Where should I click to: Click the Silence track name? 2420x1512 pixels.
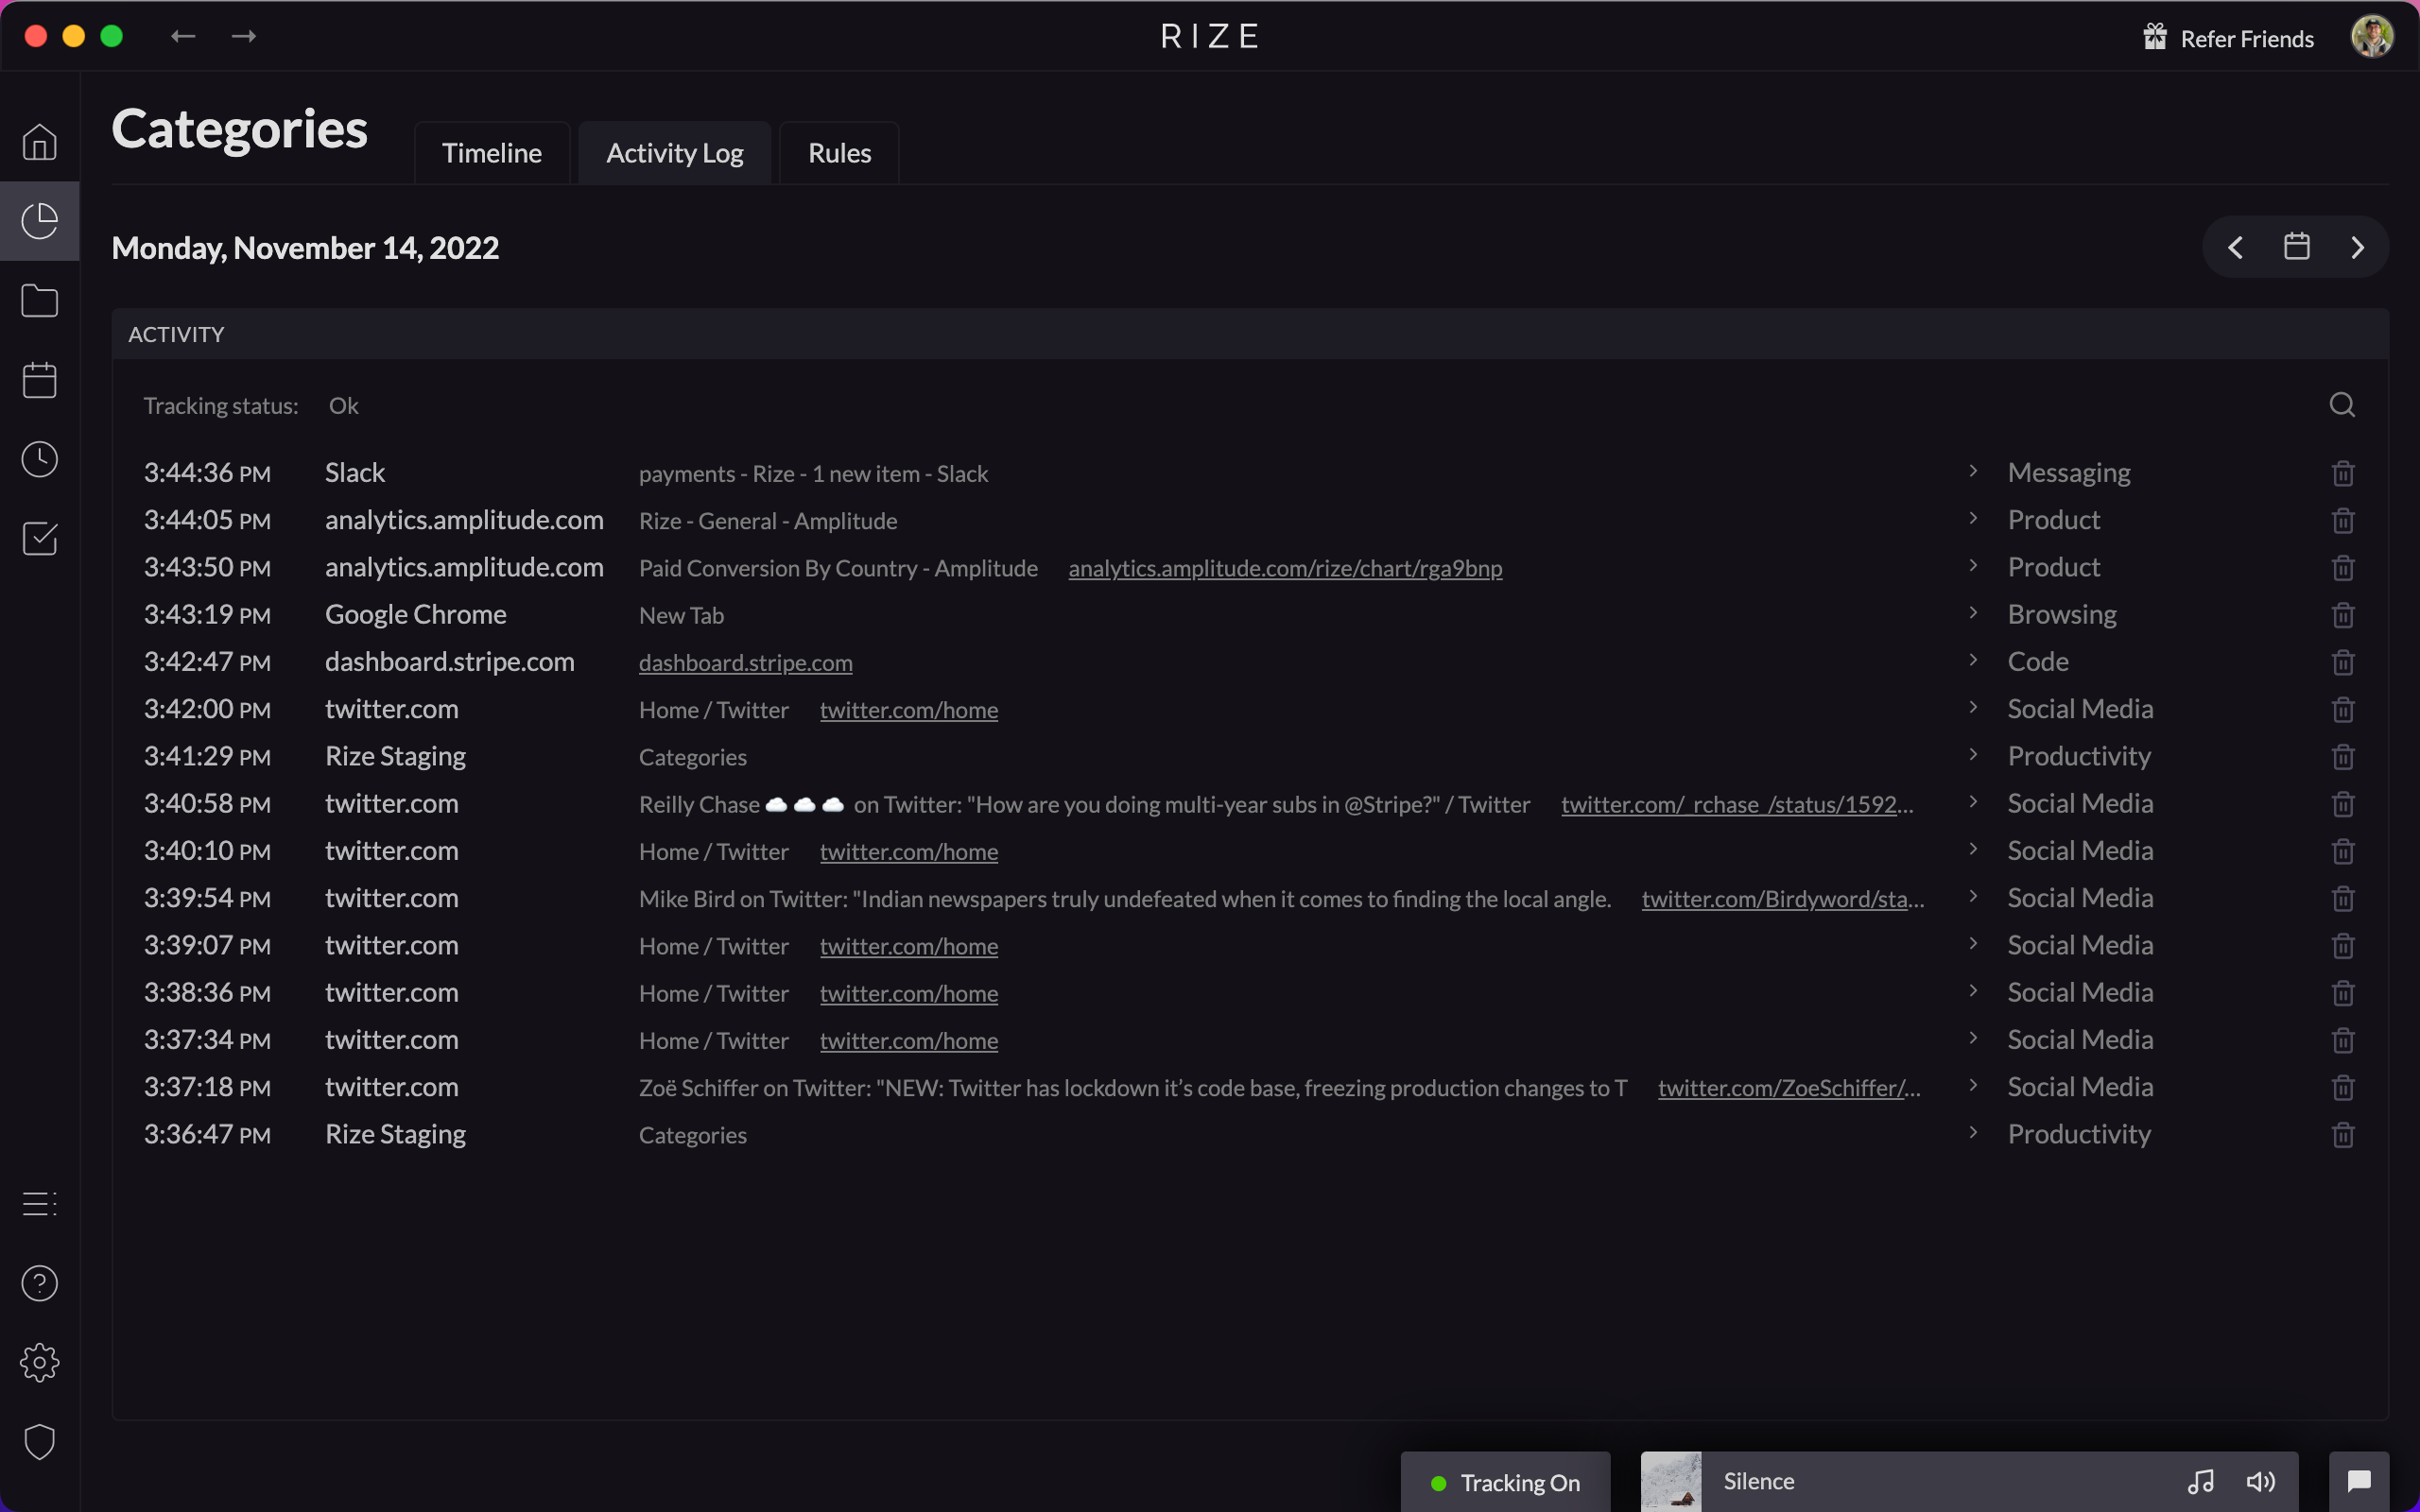point(1759,1481)
